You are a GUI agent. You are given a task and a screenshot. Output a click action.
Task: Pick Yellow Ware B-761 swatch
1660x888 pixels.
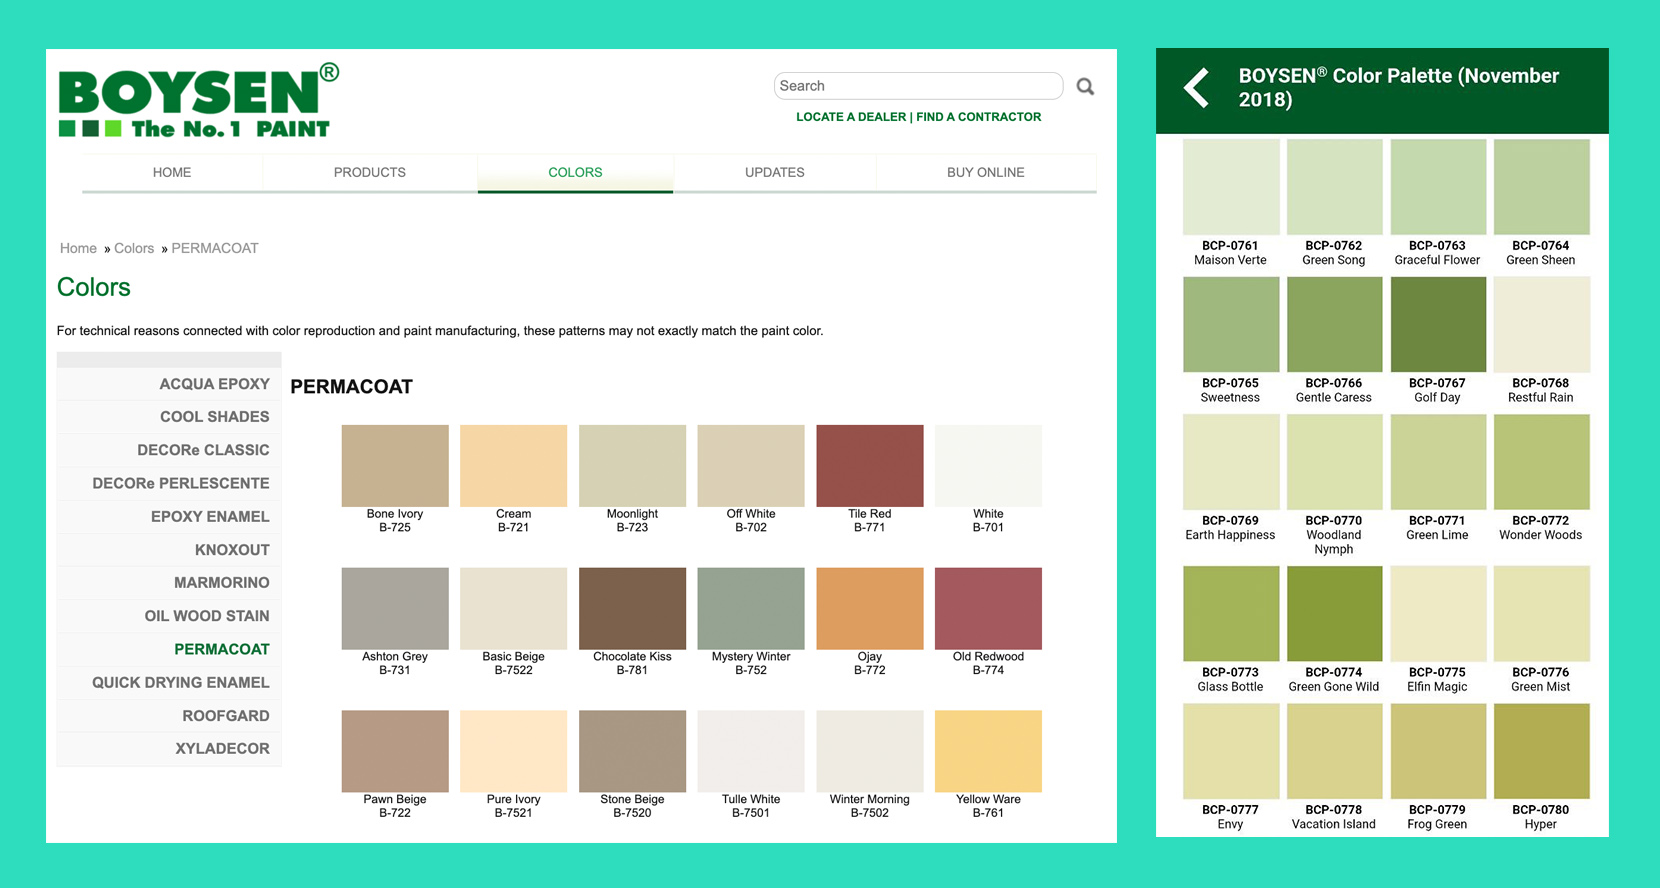point(988,752)
